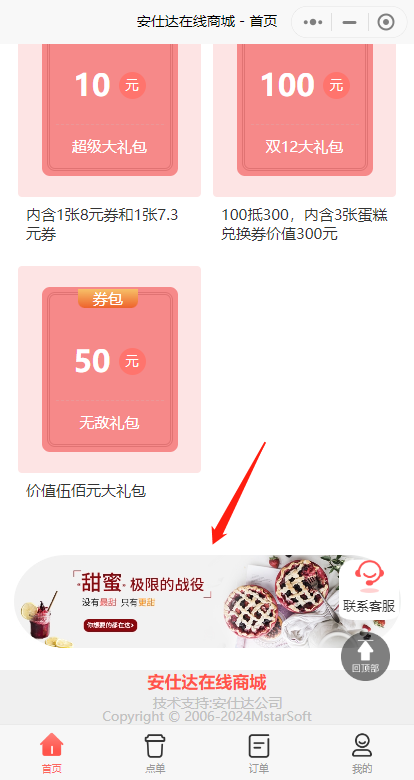Open description 100抵300 蛋糕兑换券

point(305,224)
